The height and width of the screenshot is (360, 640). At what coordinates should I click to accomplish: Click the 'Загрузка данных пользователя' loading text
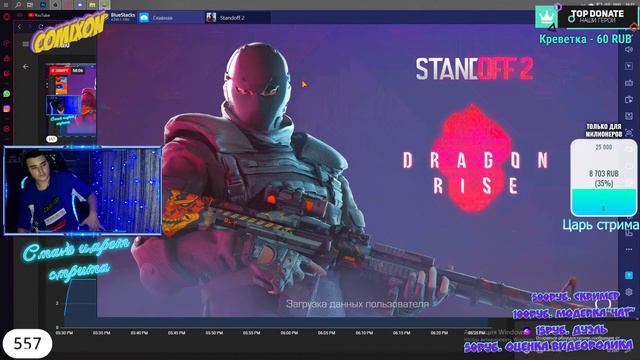pos(358,304)
